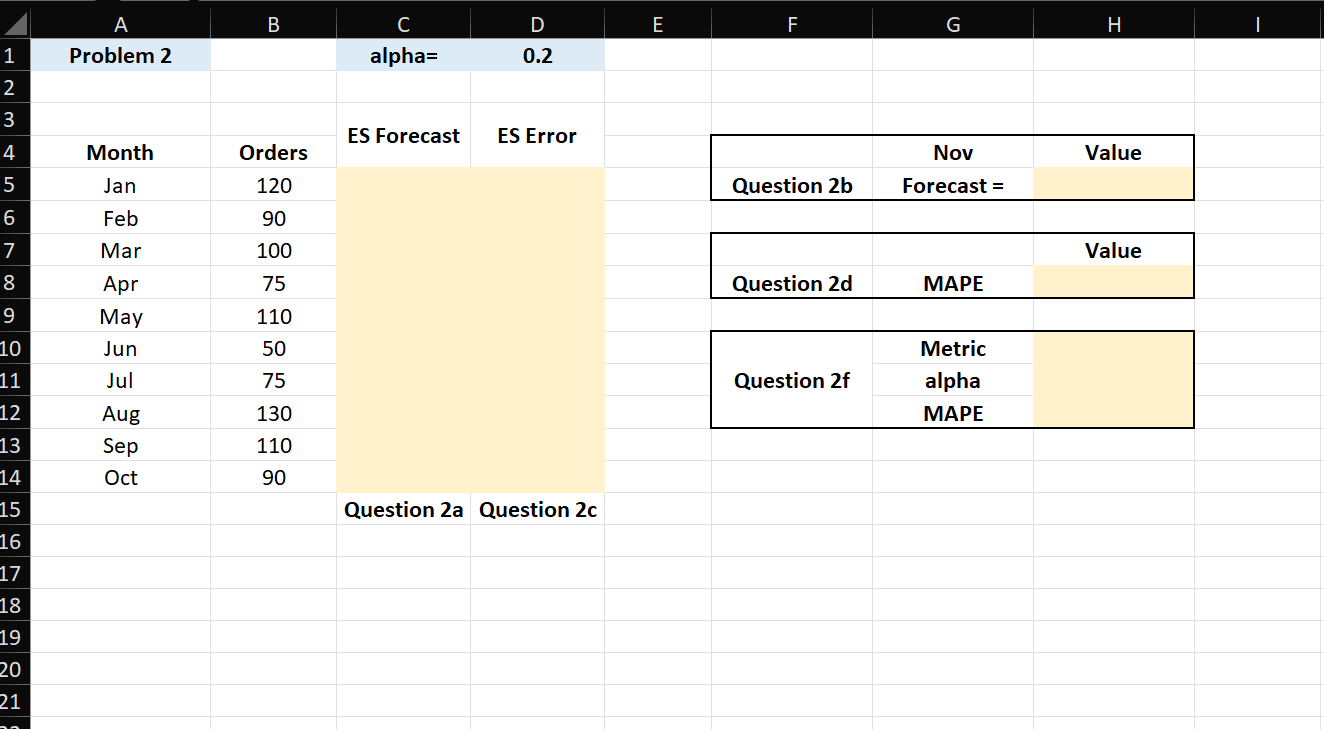Select column header H

1113,21
